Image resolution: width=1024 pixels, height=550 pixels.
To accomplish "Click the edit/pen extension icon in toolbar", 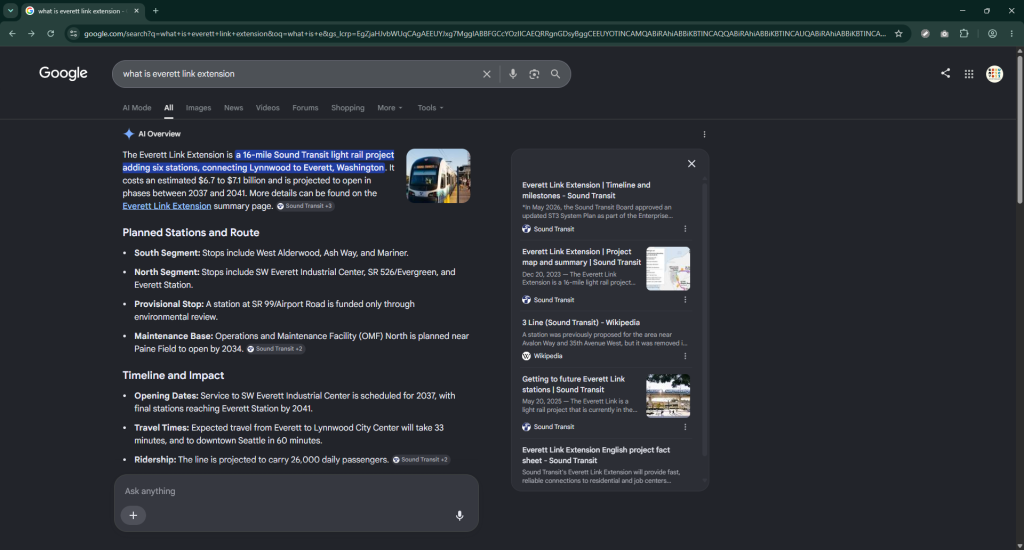I will point(925,33).
